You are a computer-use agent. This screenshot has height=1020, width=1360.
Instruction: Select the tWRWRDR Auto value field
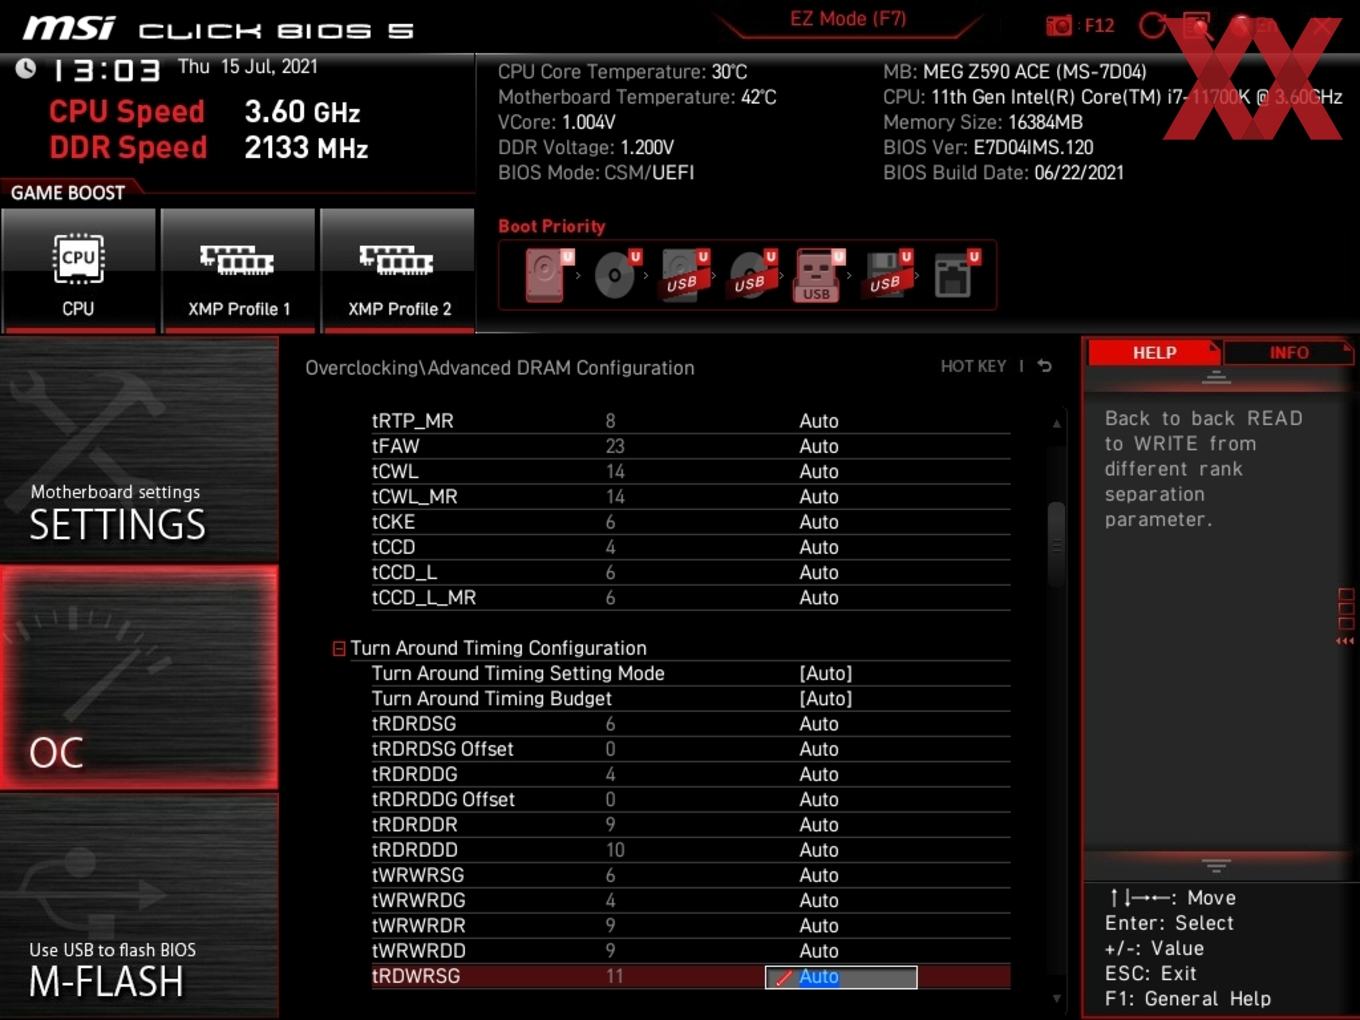pos(819,926)
